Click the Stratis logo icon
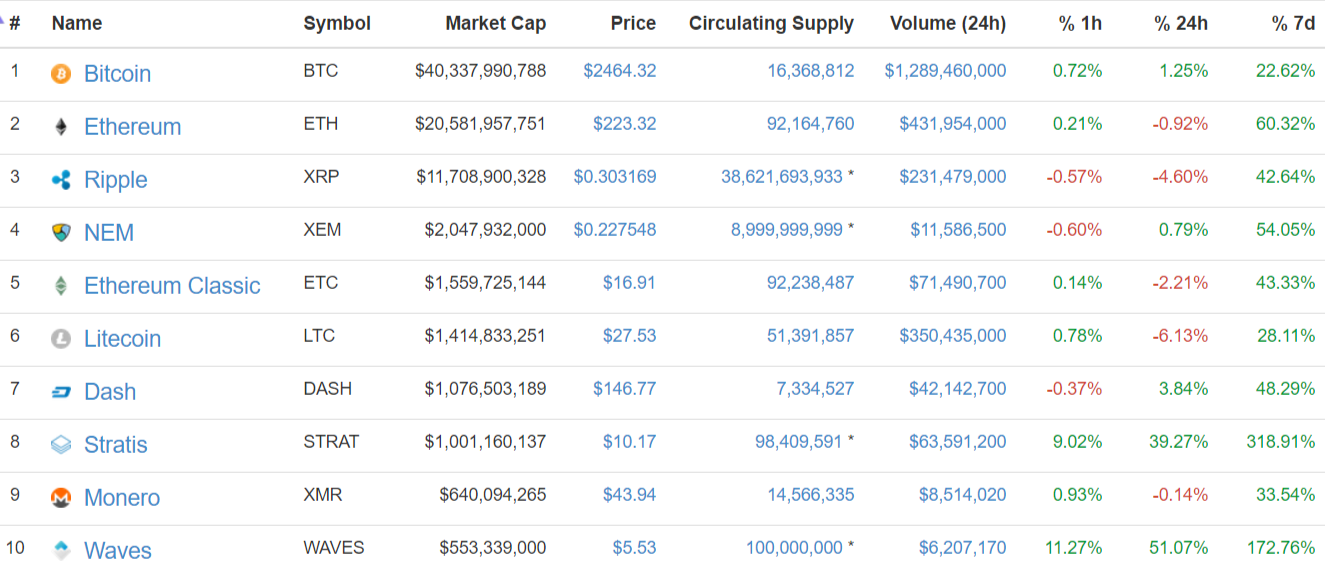Screen dimensions: 1332x575 coord(61,445)
